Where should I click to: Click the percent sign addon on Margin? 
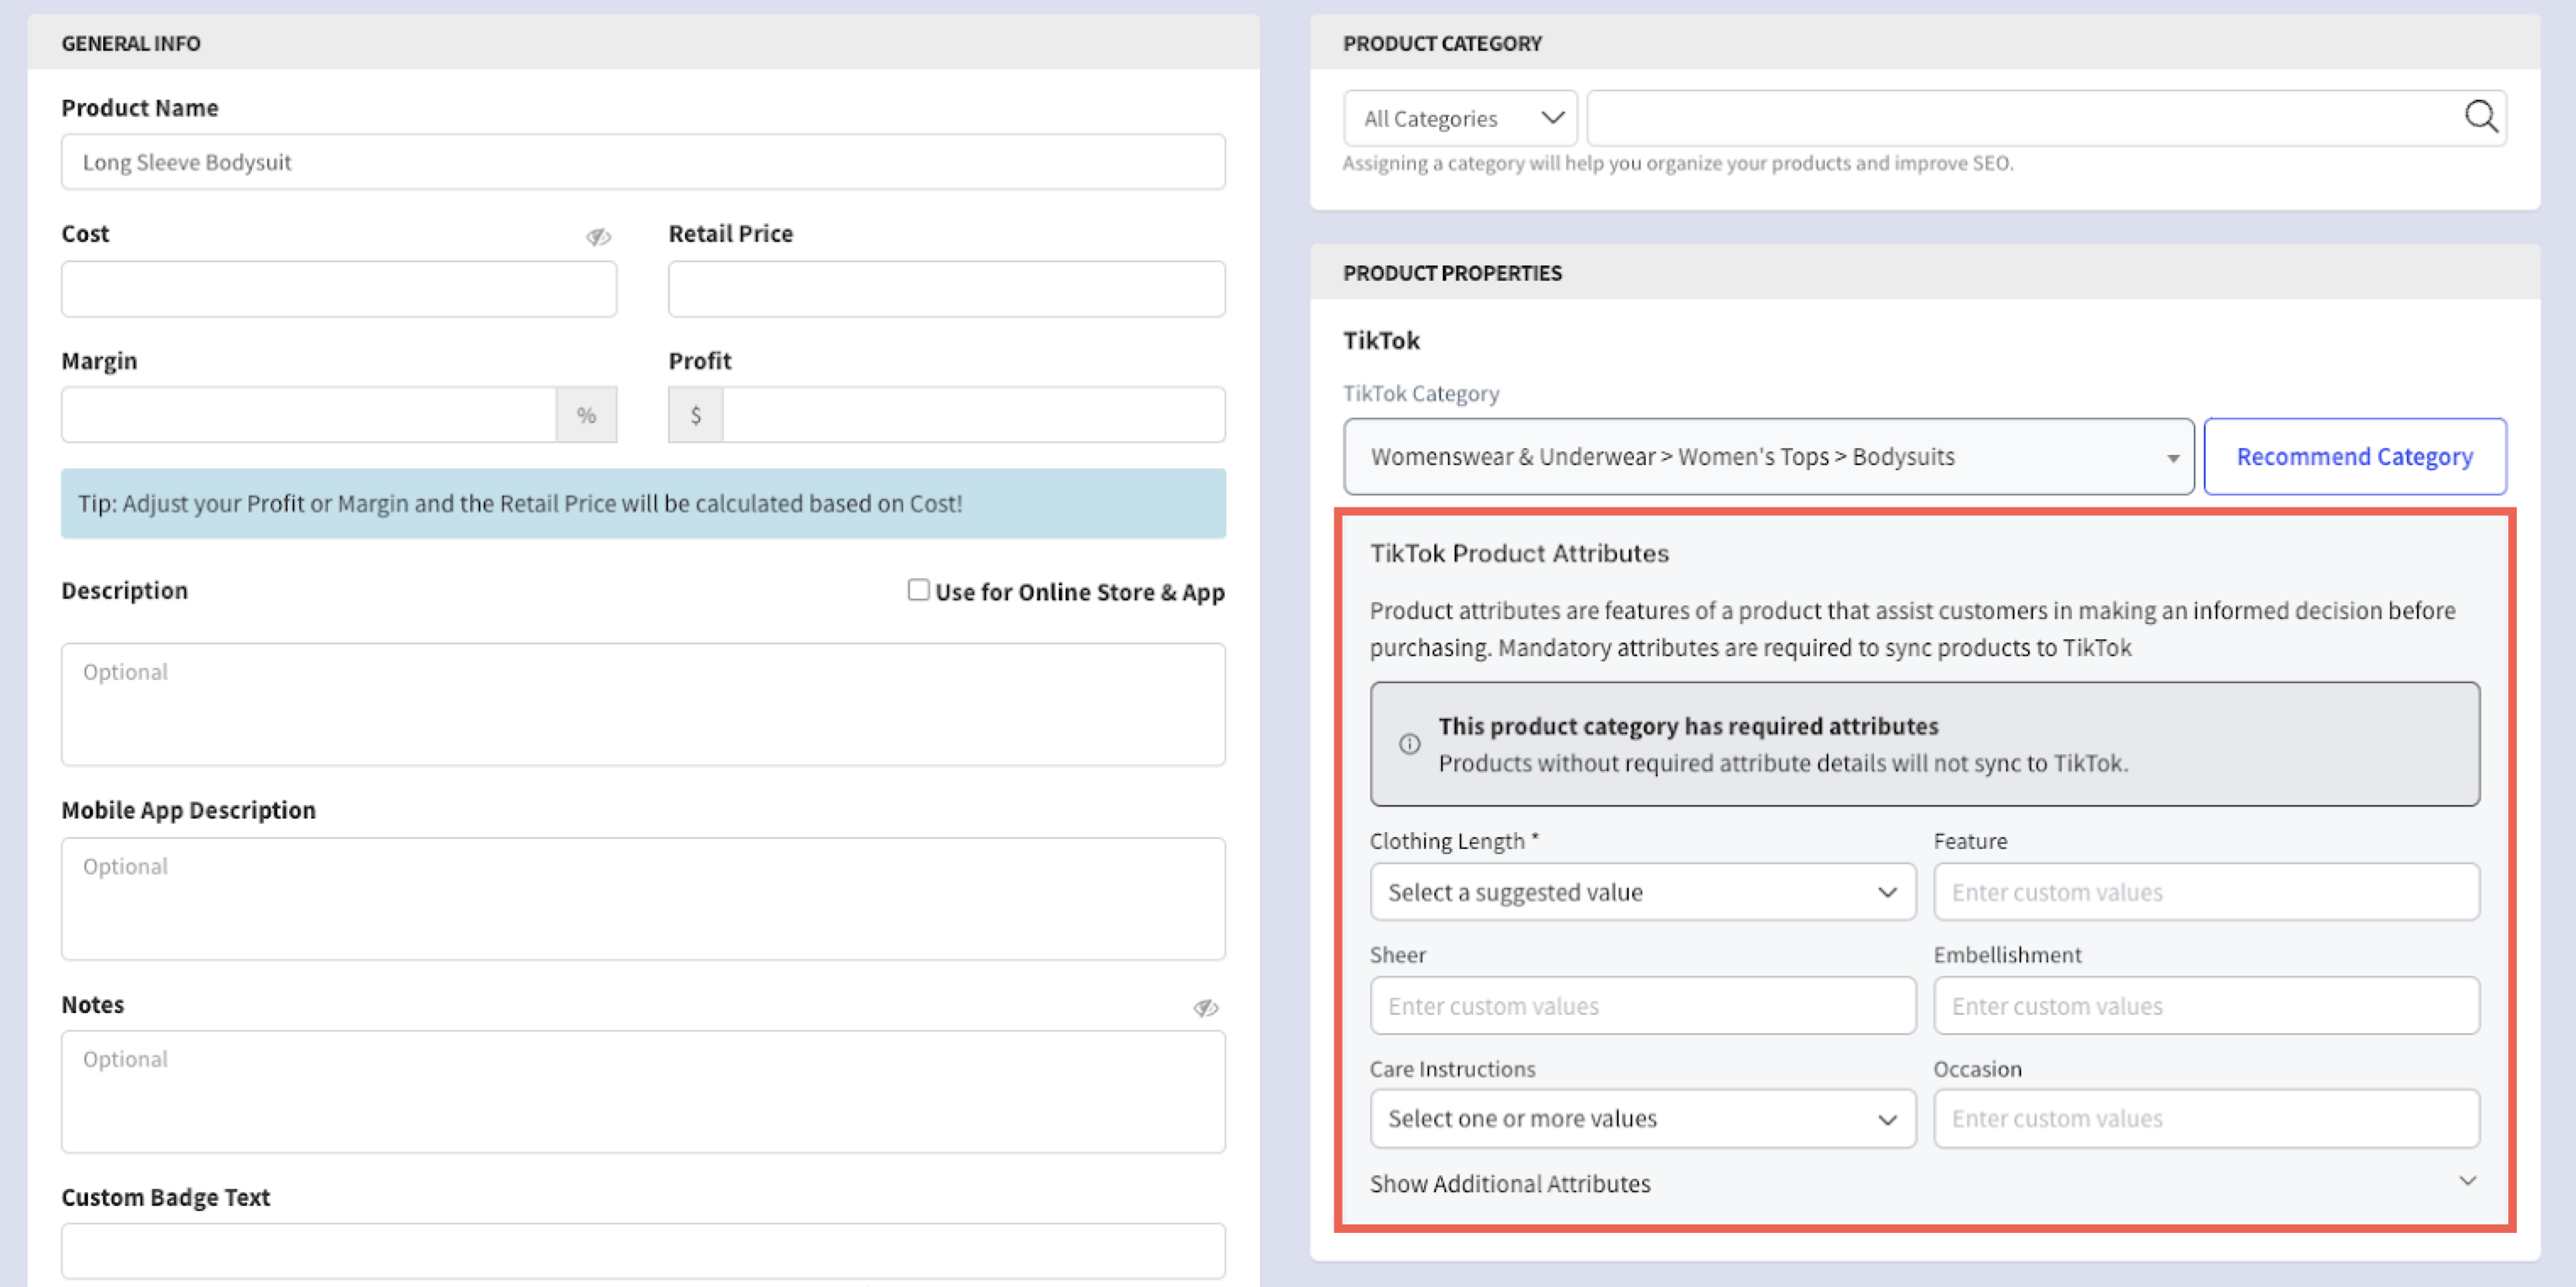(x=586, y=415)
